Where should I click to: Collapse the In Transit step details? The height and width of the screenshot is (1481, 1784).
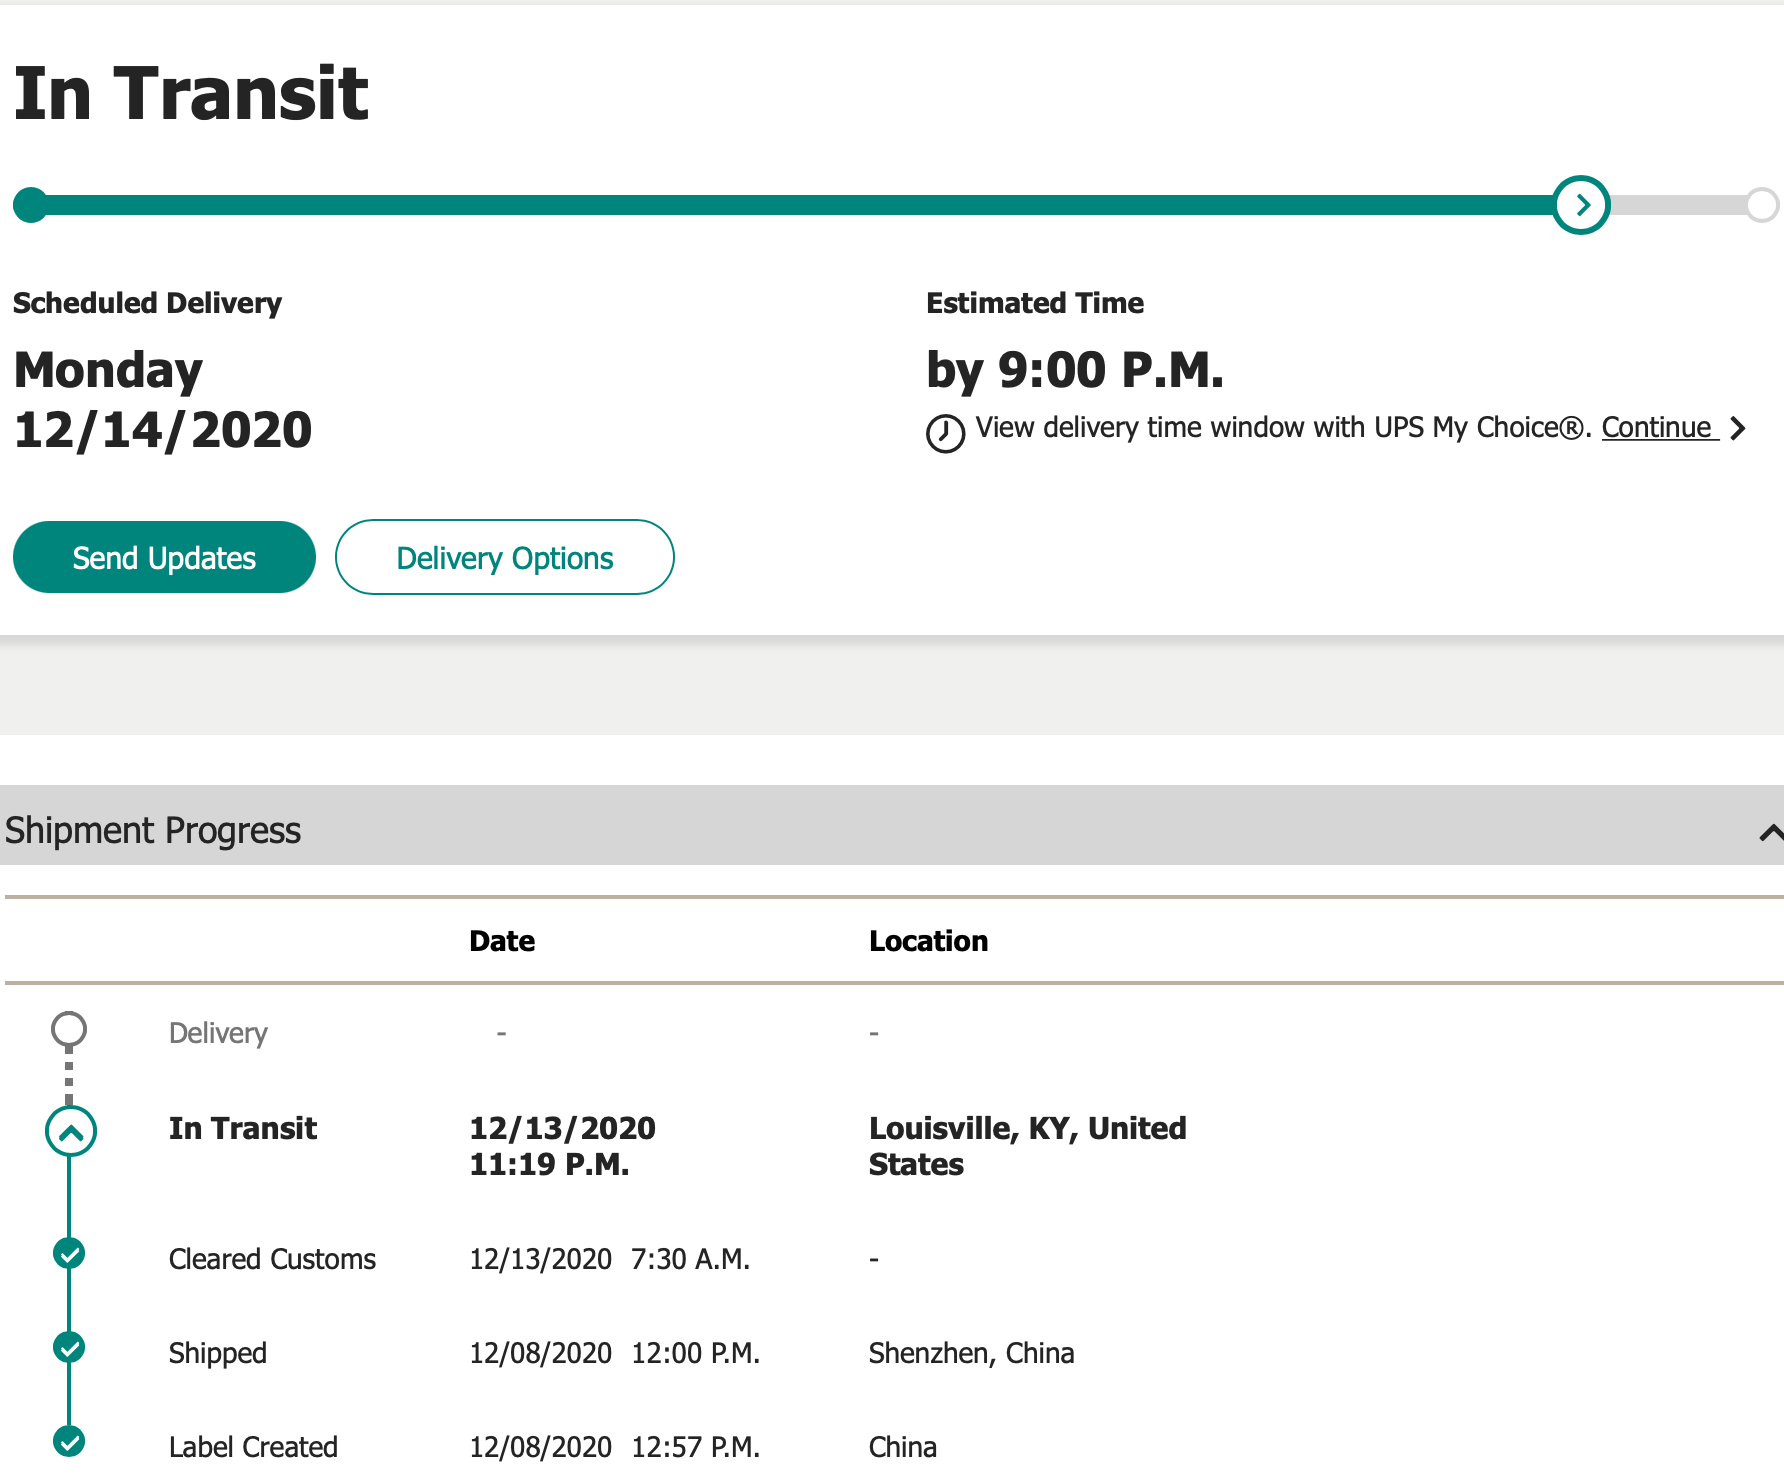tap(71, 1132)
